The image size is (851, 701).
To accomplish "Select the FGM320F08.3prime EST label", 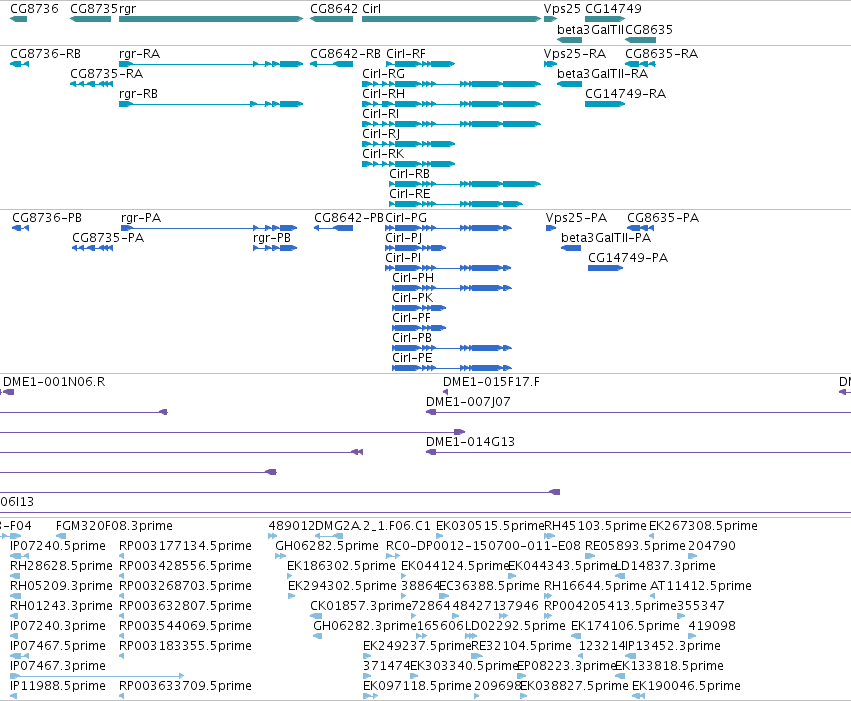I will pos(114,526).
